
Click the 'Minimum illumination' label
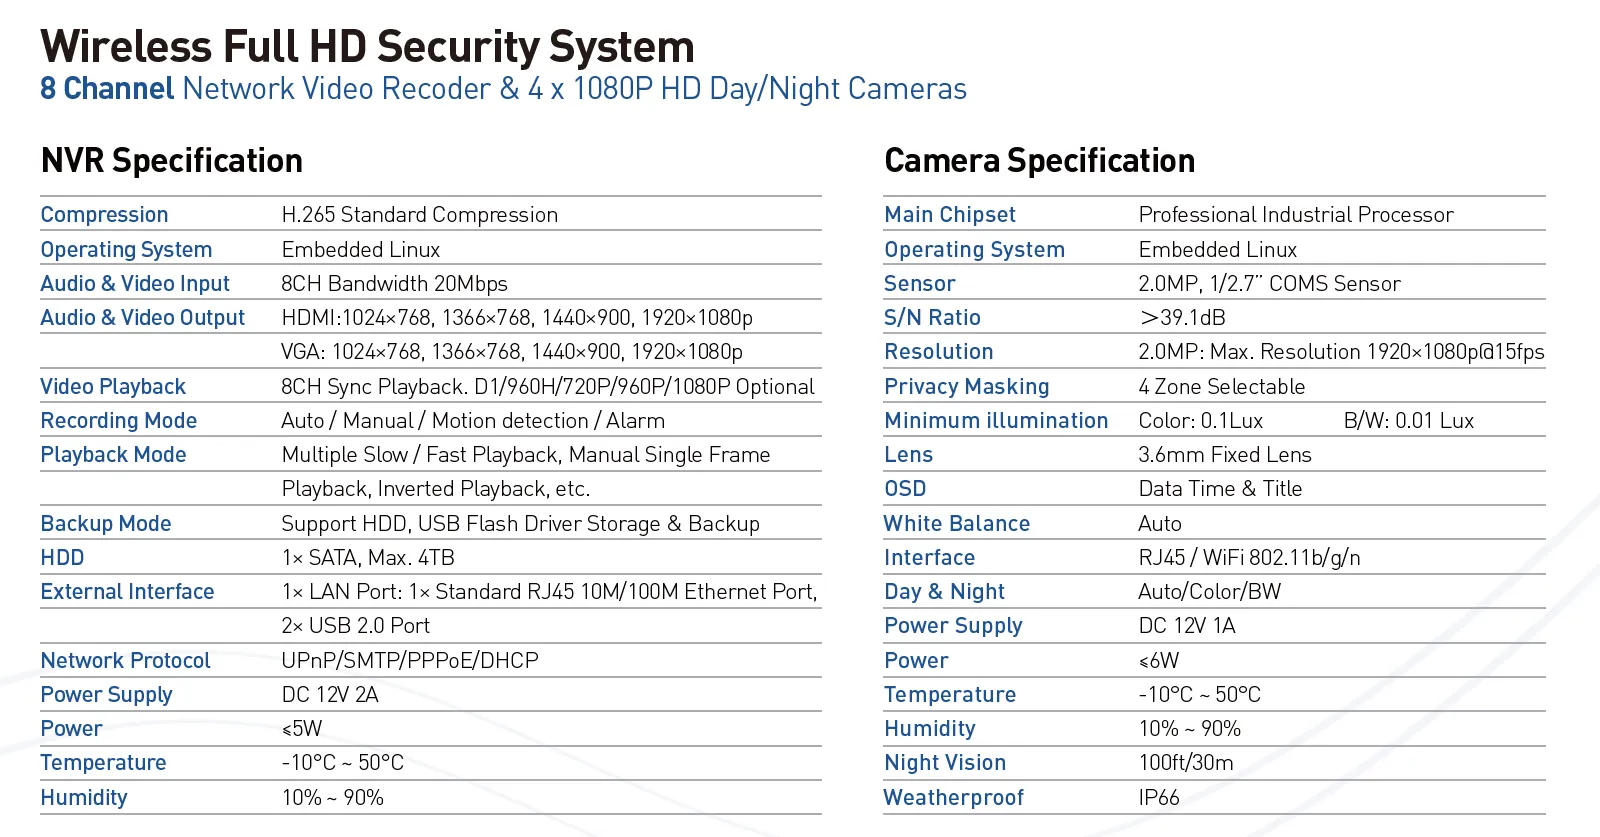996,421
